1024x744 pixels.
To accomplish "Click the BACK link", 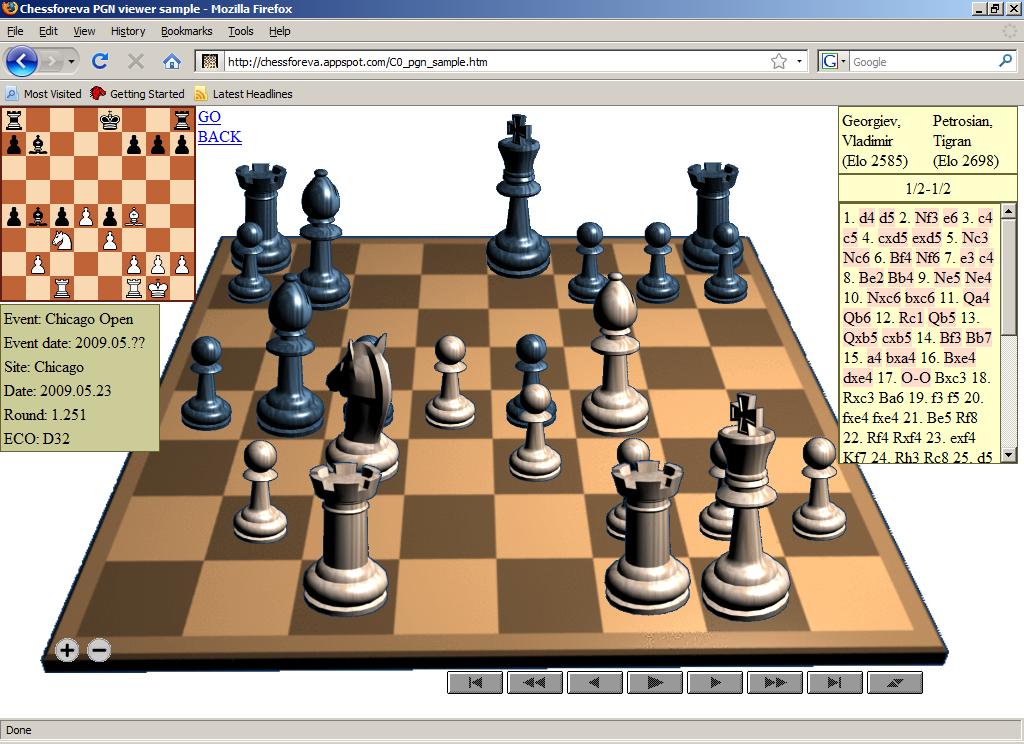I will pyautogui.click(x=219, y=137).
